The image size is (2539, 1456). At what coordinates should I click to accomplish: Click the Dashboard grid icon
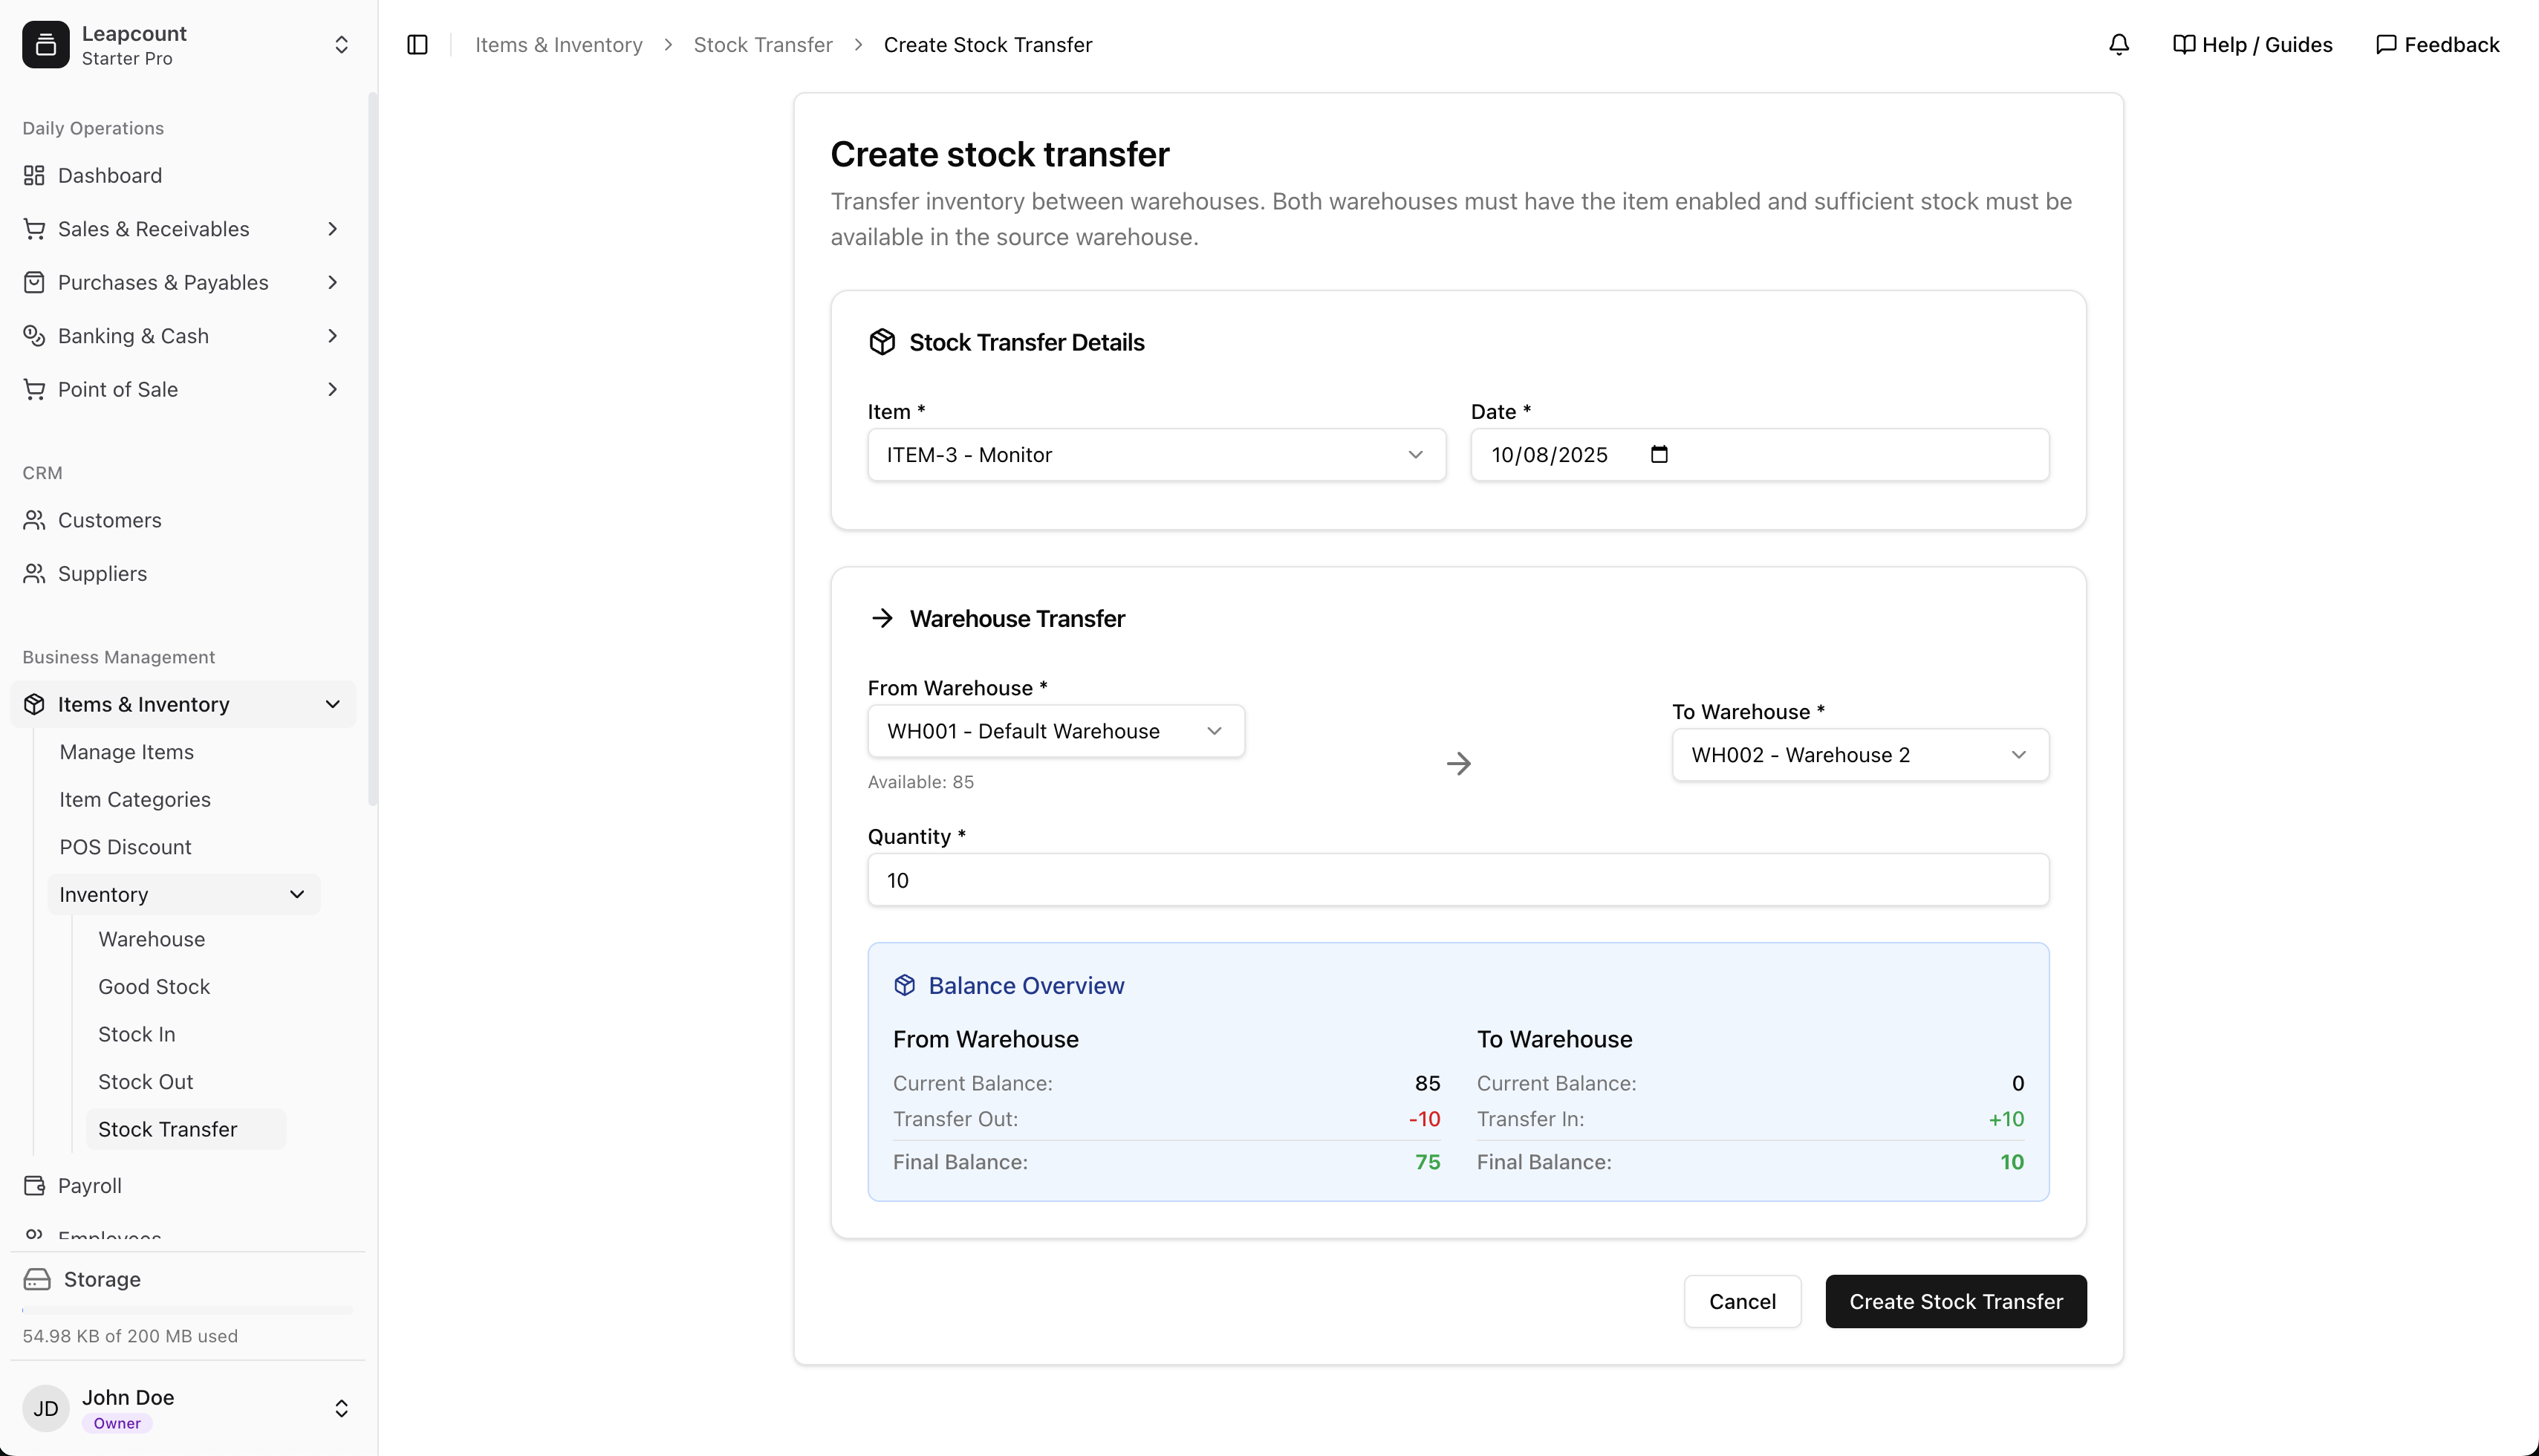(34, 176)
